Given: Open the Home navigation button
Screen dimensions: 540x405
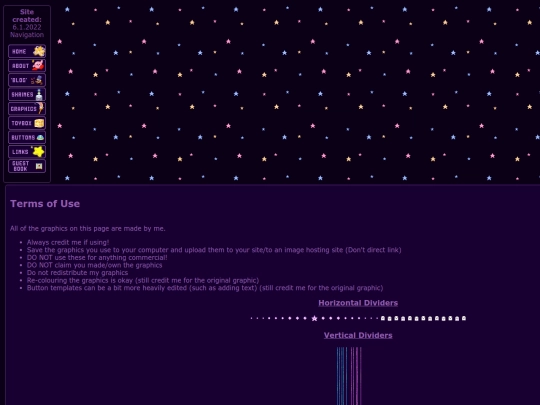Looking at the screenshot, I should pyautogui.click(x=27, y=51).
